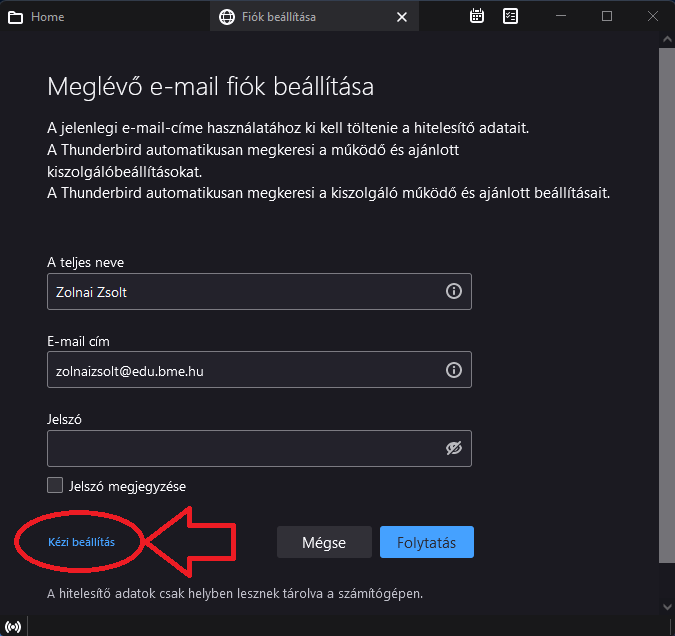Screen dimensions: 675x636
Task: Switch to the Home tab
Action: coord(105,16)
